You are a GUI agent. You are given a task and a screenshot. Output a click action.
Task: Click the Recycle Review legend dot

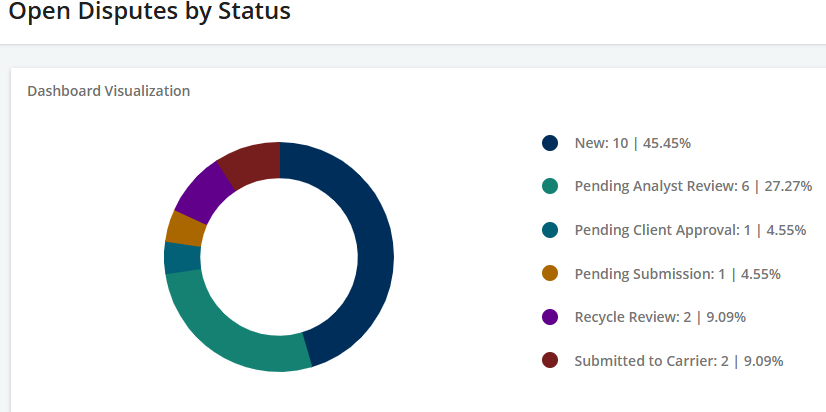point(549,317)
